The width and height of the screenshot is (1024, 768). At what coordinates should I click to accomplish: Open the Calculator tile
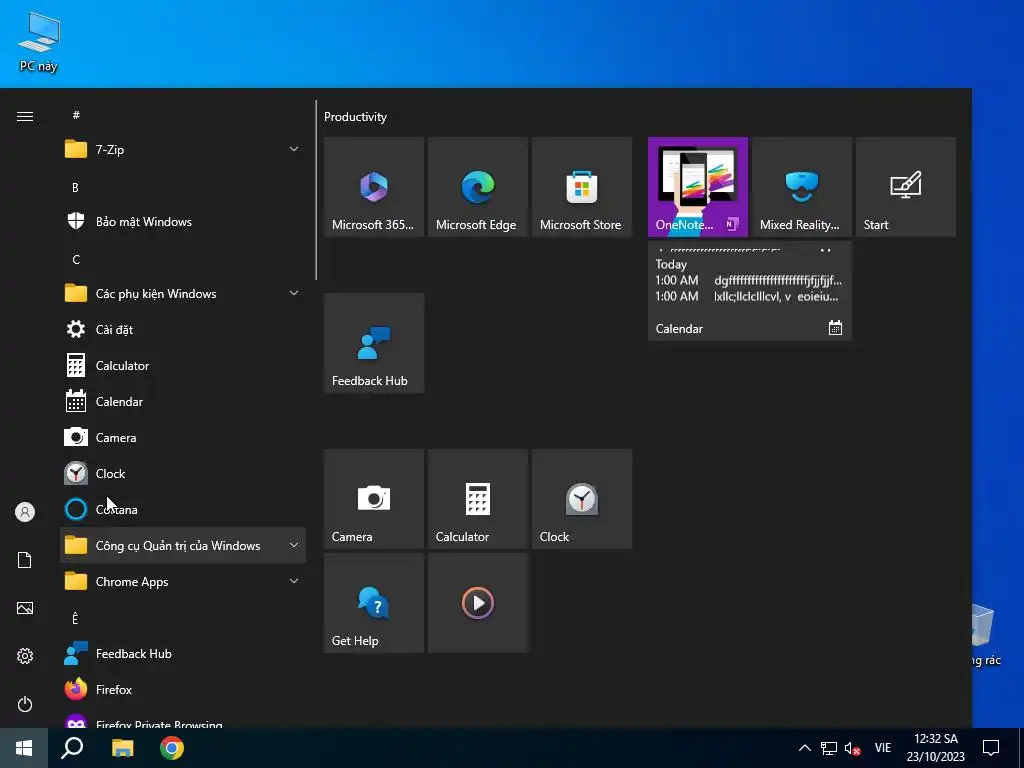click(x=477, y=499)
